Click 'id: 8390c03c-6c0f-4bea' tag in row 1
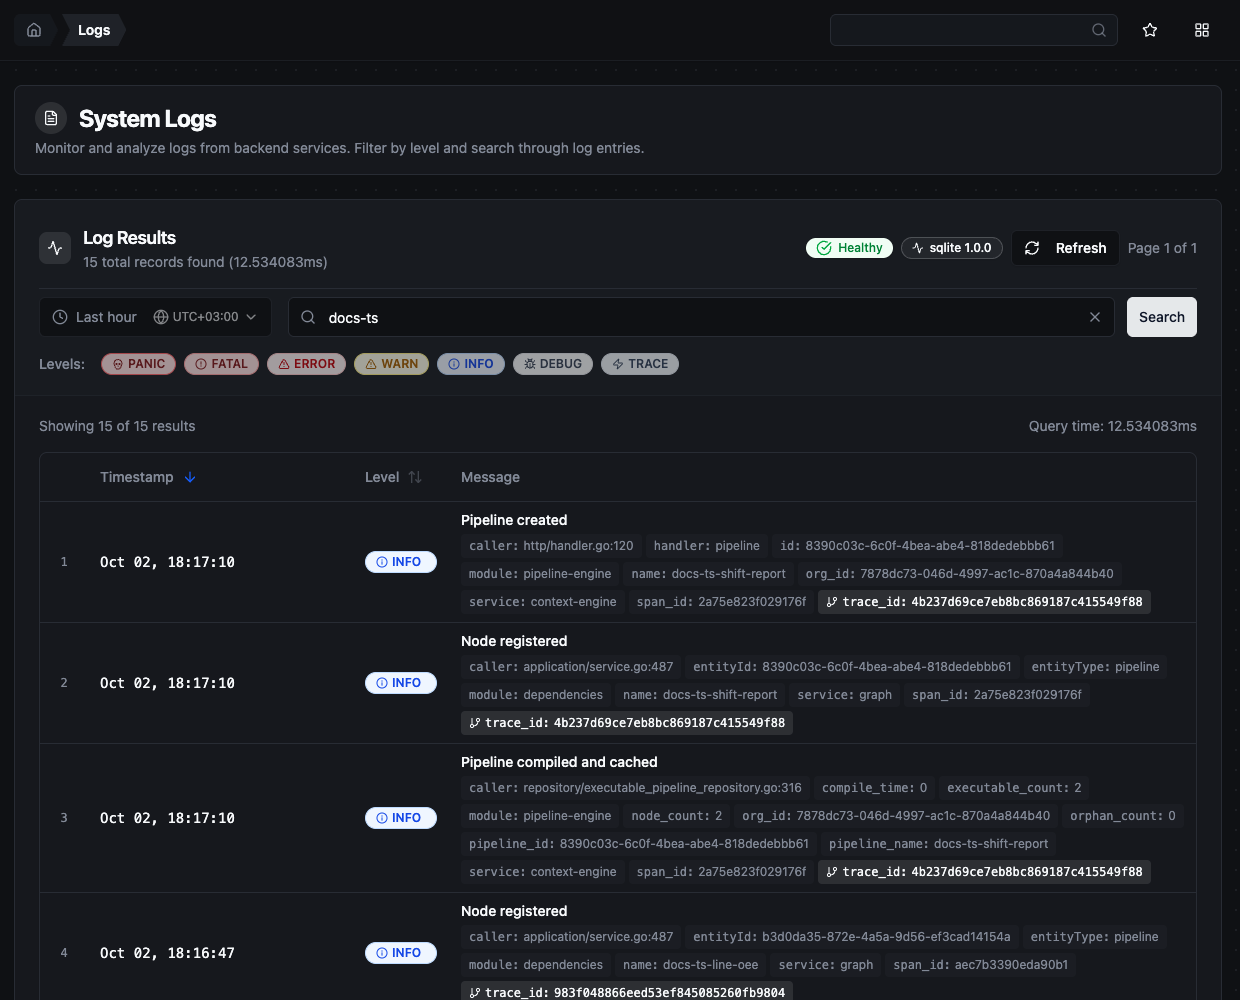 tap(918, 546)
